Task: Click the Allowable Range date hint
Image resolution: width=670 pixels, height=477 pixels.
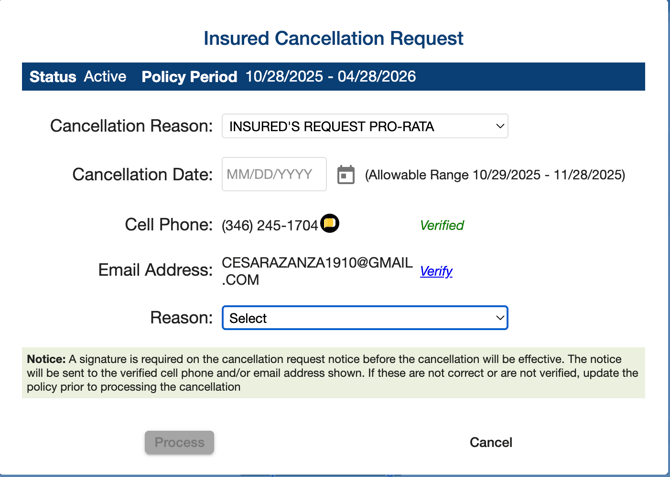Action: [x=495, y=175]
